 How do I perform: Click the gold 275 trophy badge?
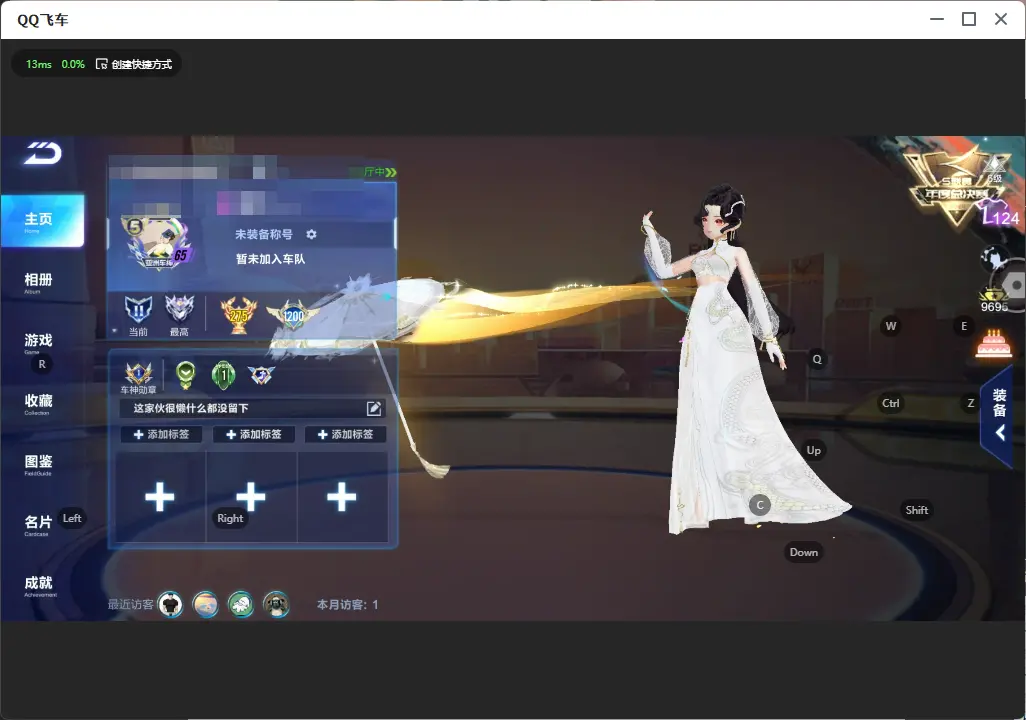coord(239,315)
